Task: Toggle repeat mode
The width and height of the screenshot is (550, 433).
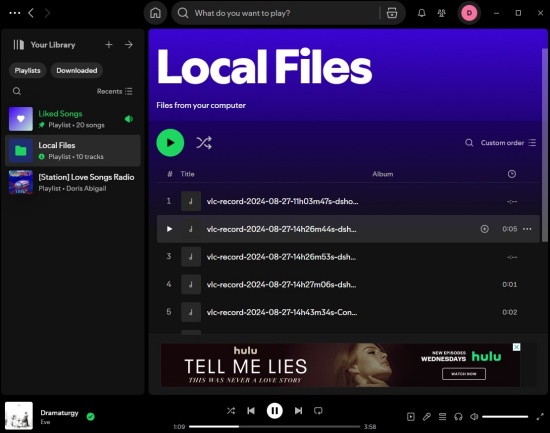Action: (318, 411)
